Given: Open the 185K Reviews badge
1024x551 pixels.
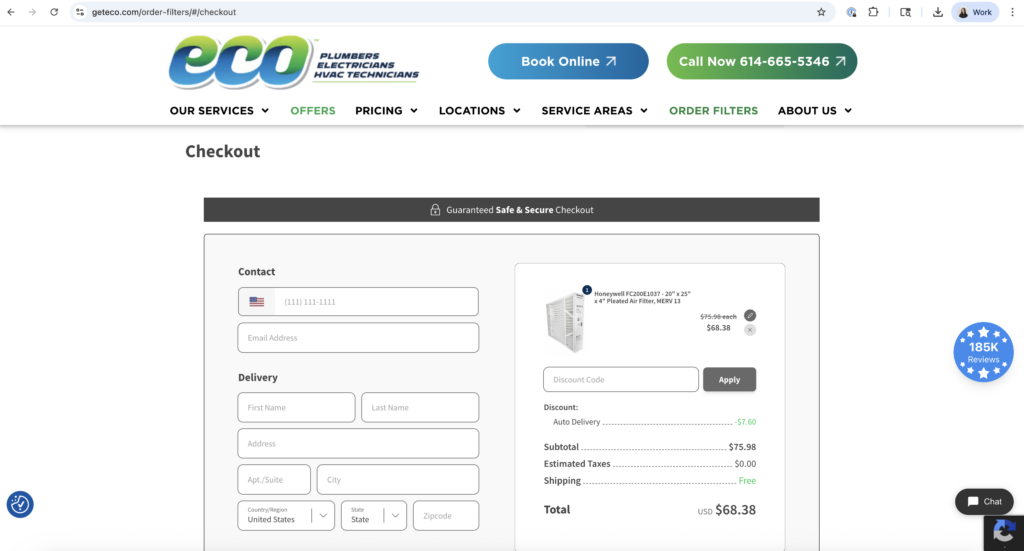Looking at the screenshot, I should pos(983,352).
